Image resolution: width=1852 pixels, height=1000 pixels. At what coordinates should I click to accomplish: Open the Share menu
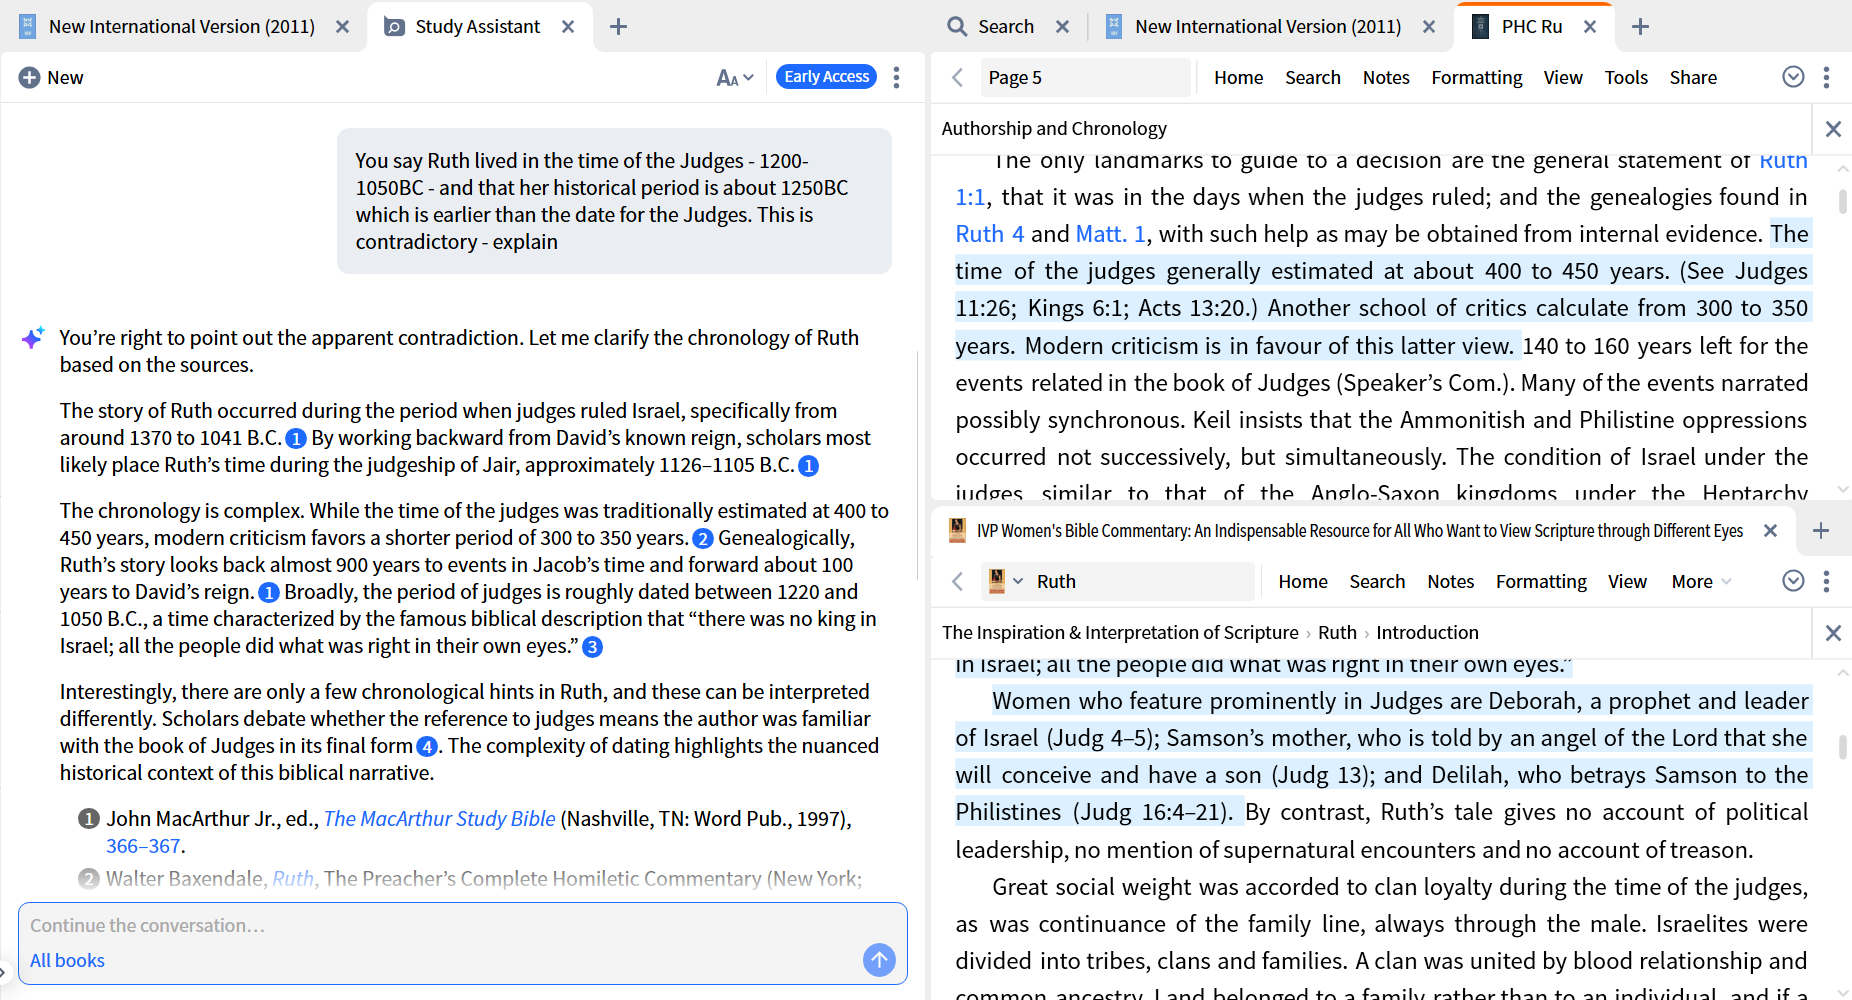pyautogui.click(x=1693, y=77)
